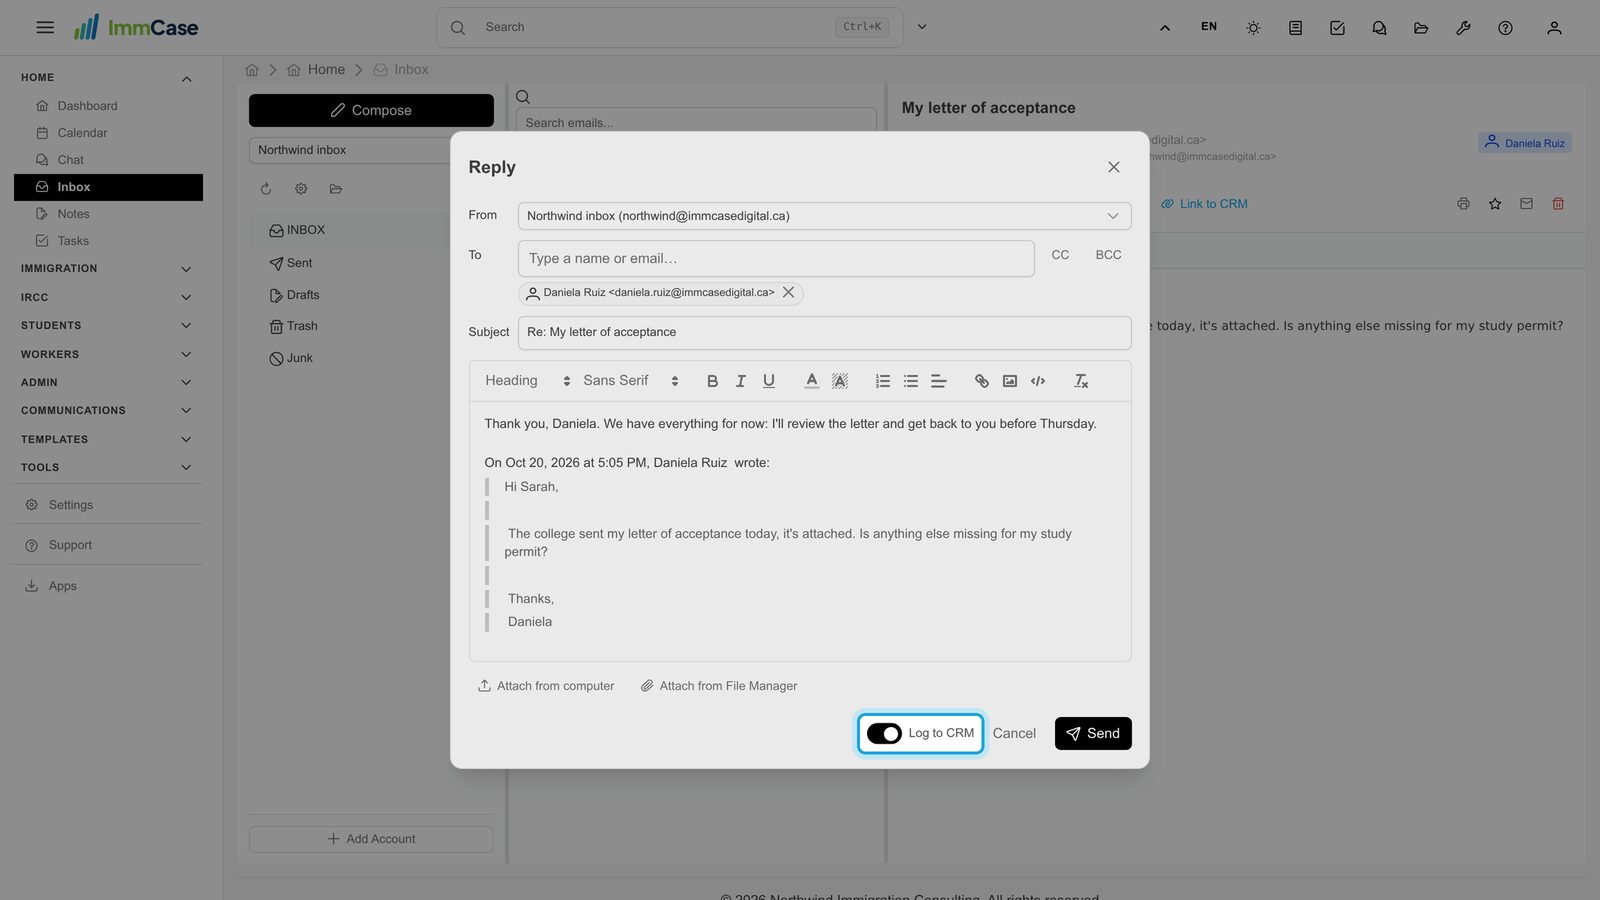The image size is (1600, 900).
Task: Open the Heading style dropdown
Action: 526,381
